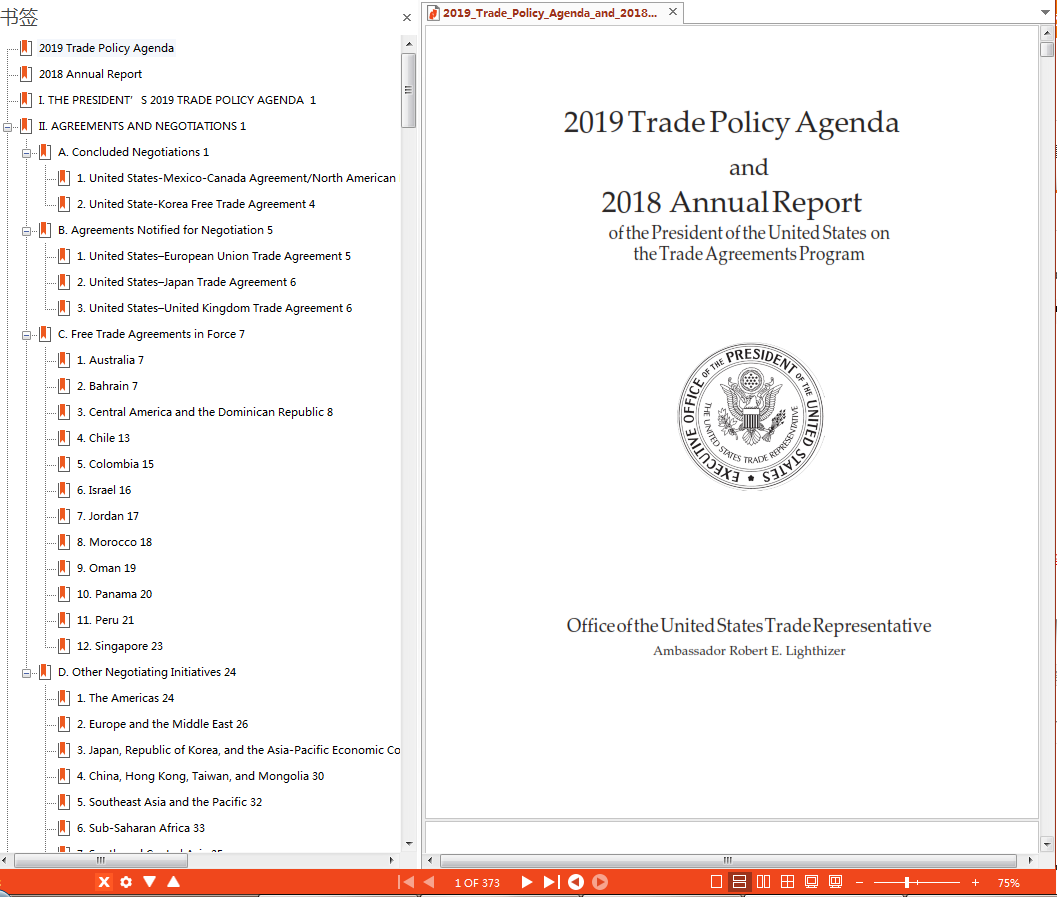Click the last view mode icon before zoom
The image size is (1057, 897).
(x=836, y=881)
